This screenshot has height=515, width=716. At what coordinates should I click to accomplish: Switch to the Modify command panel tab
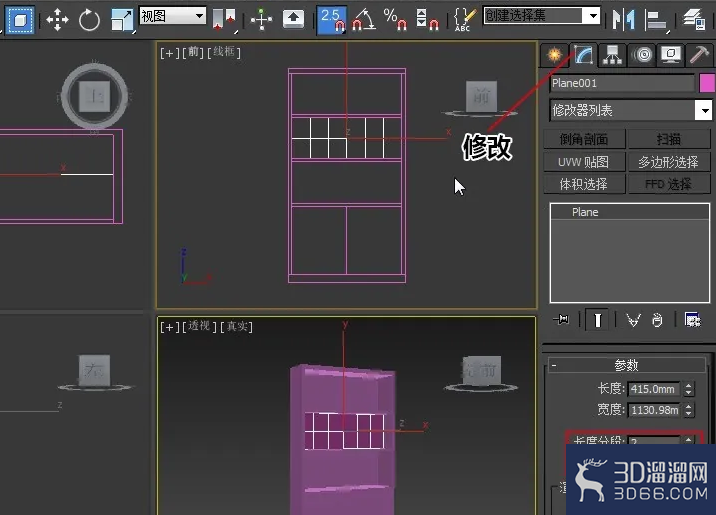tap(583, 55)
